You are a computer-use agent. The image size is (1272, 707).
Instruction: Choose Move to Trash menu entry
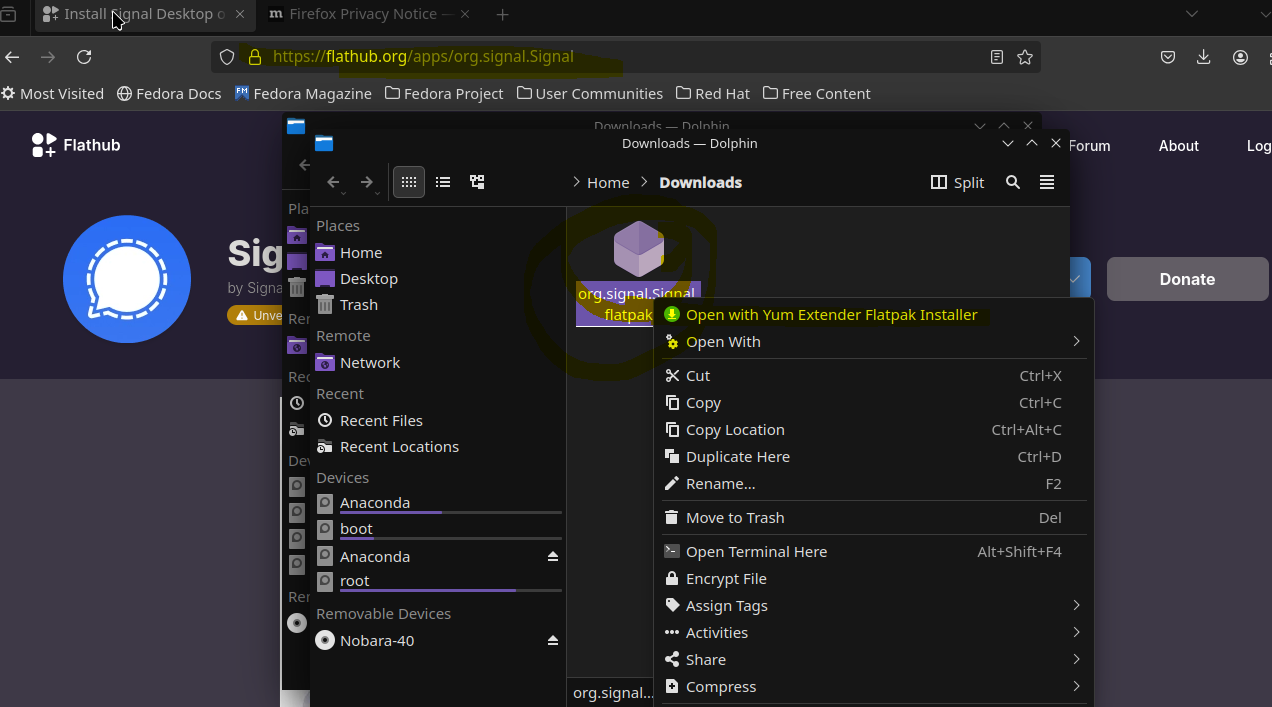[876, 517]
